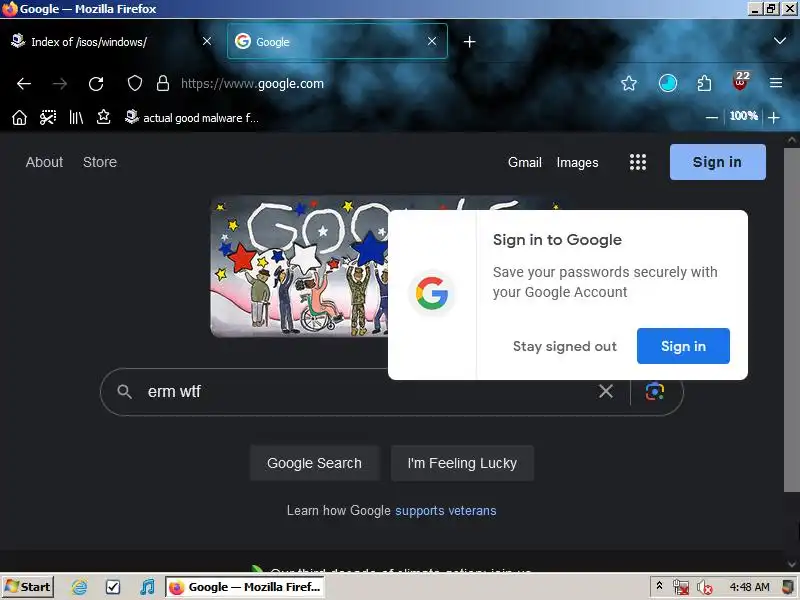Click Sign in inside the popup
This screenshot has height=600, width=800.
pos(683,346)
